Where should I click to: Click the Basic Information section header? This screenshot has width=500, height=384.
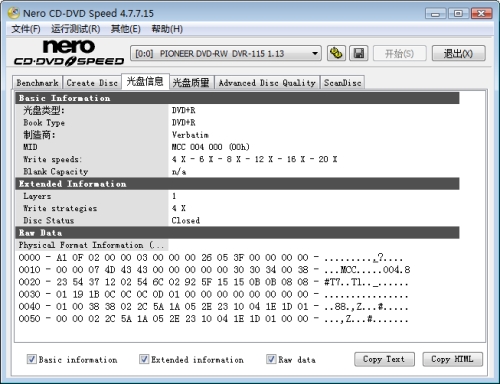237,98
